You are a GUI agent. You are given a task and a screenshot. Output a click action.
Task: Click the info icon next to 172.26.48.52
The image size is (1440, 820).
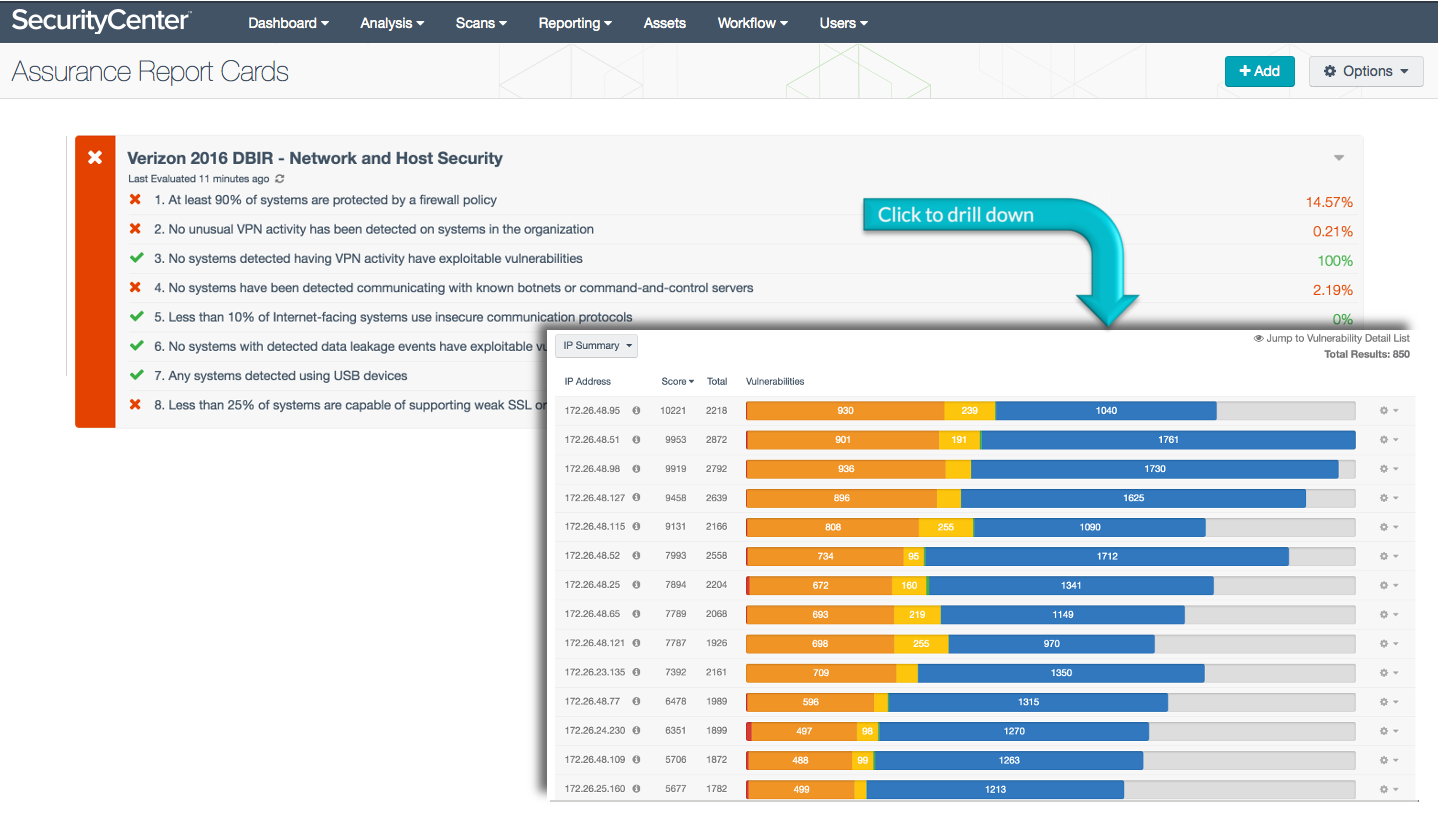(636, 556)
